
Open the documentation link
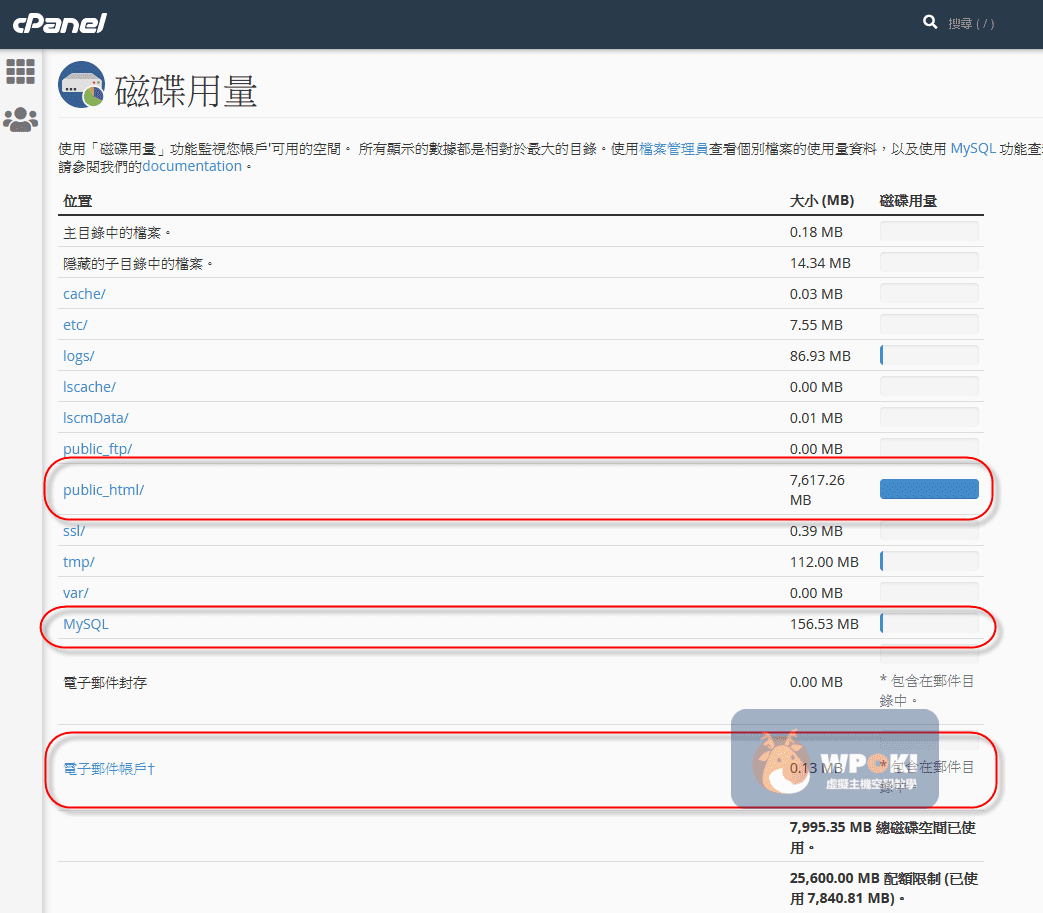[192, 166]
